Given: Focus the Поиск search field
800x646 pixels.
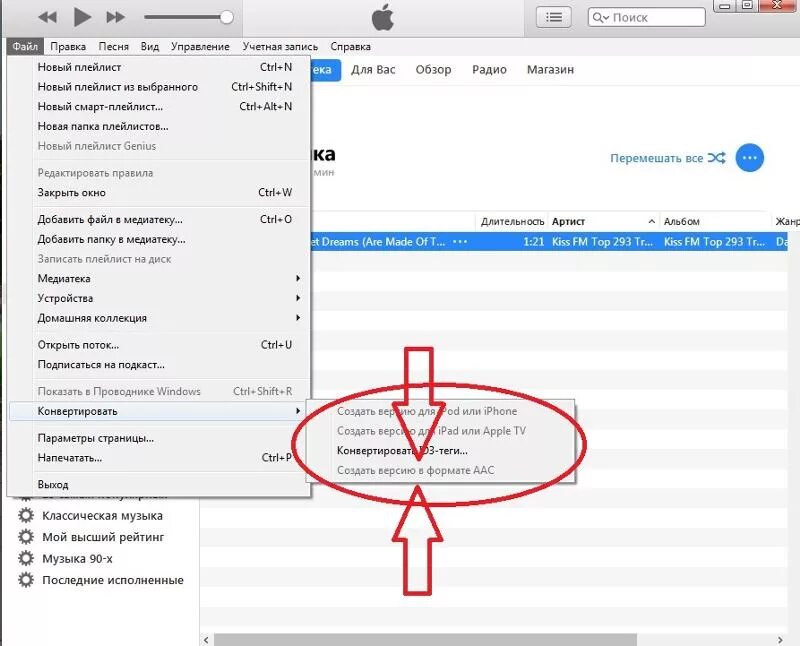Looking at the screenshot, I should 646,17.
